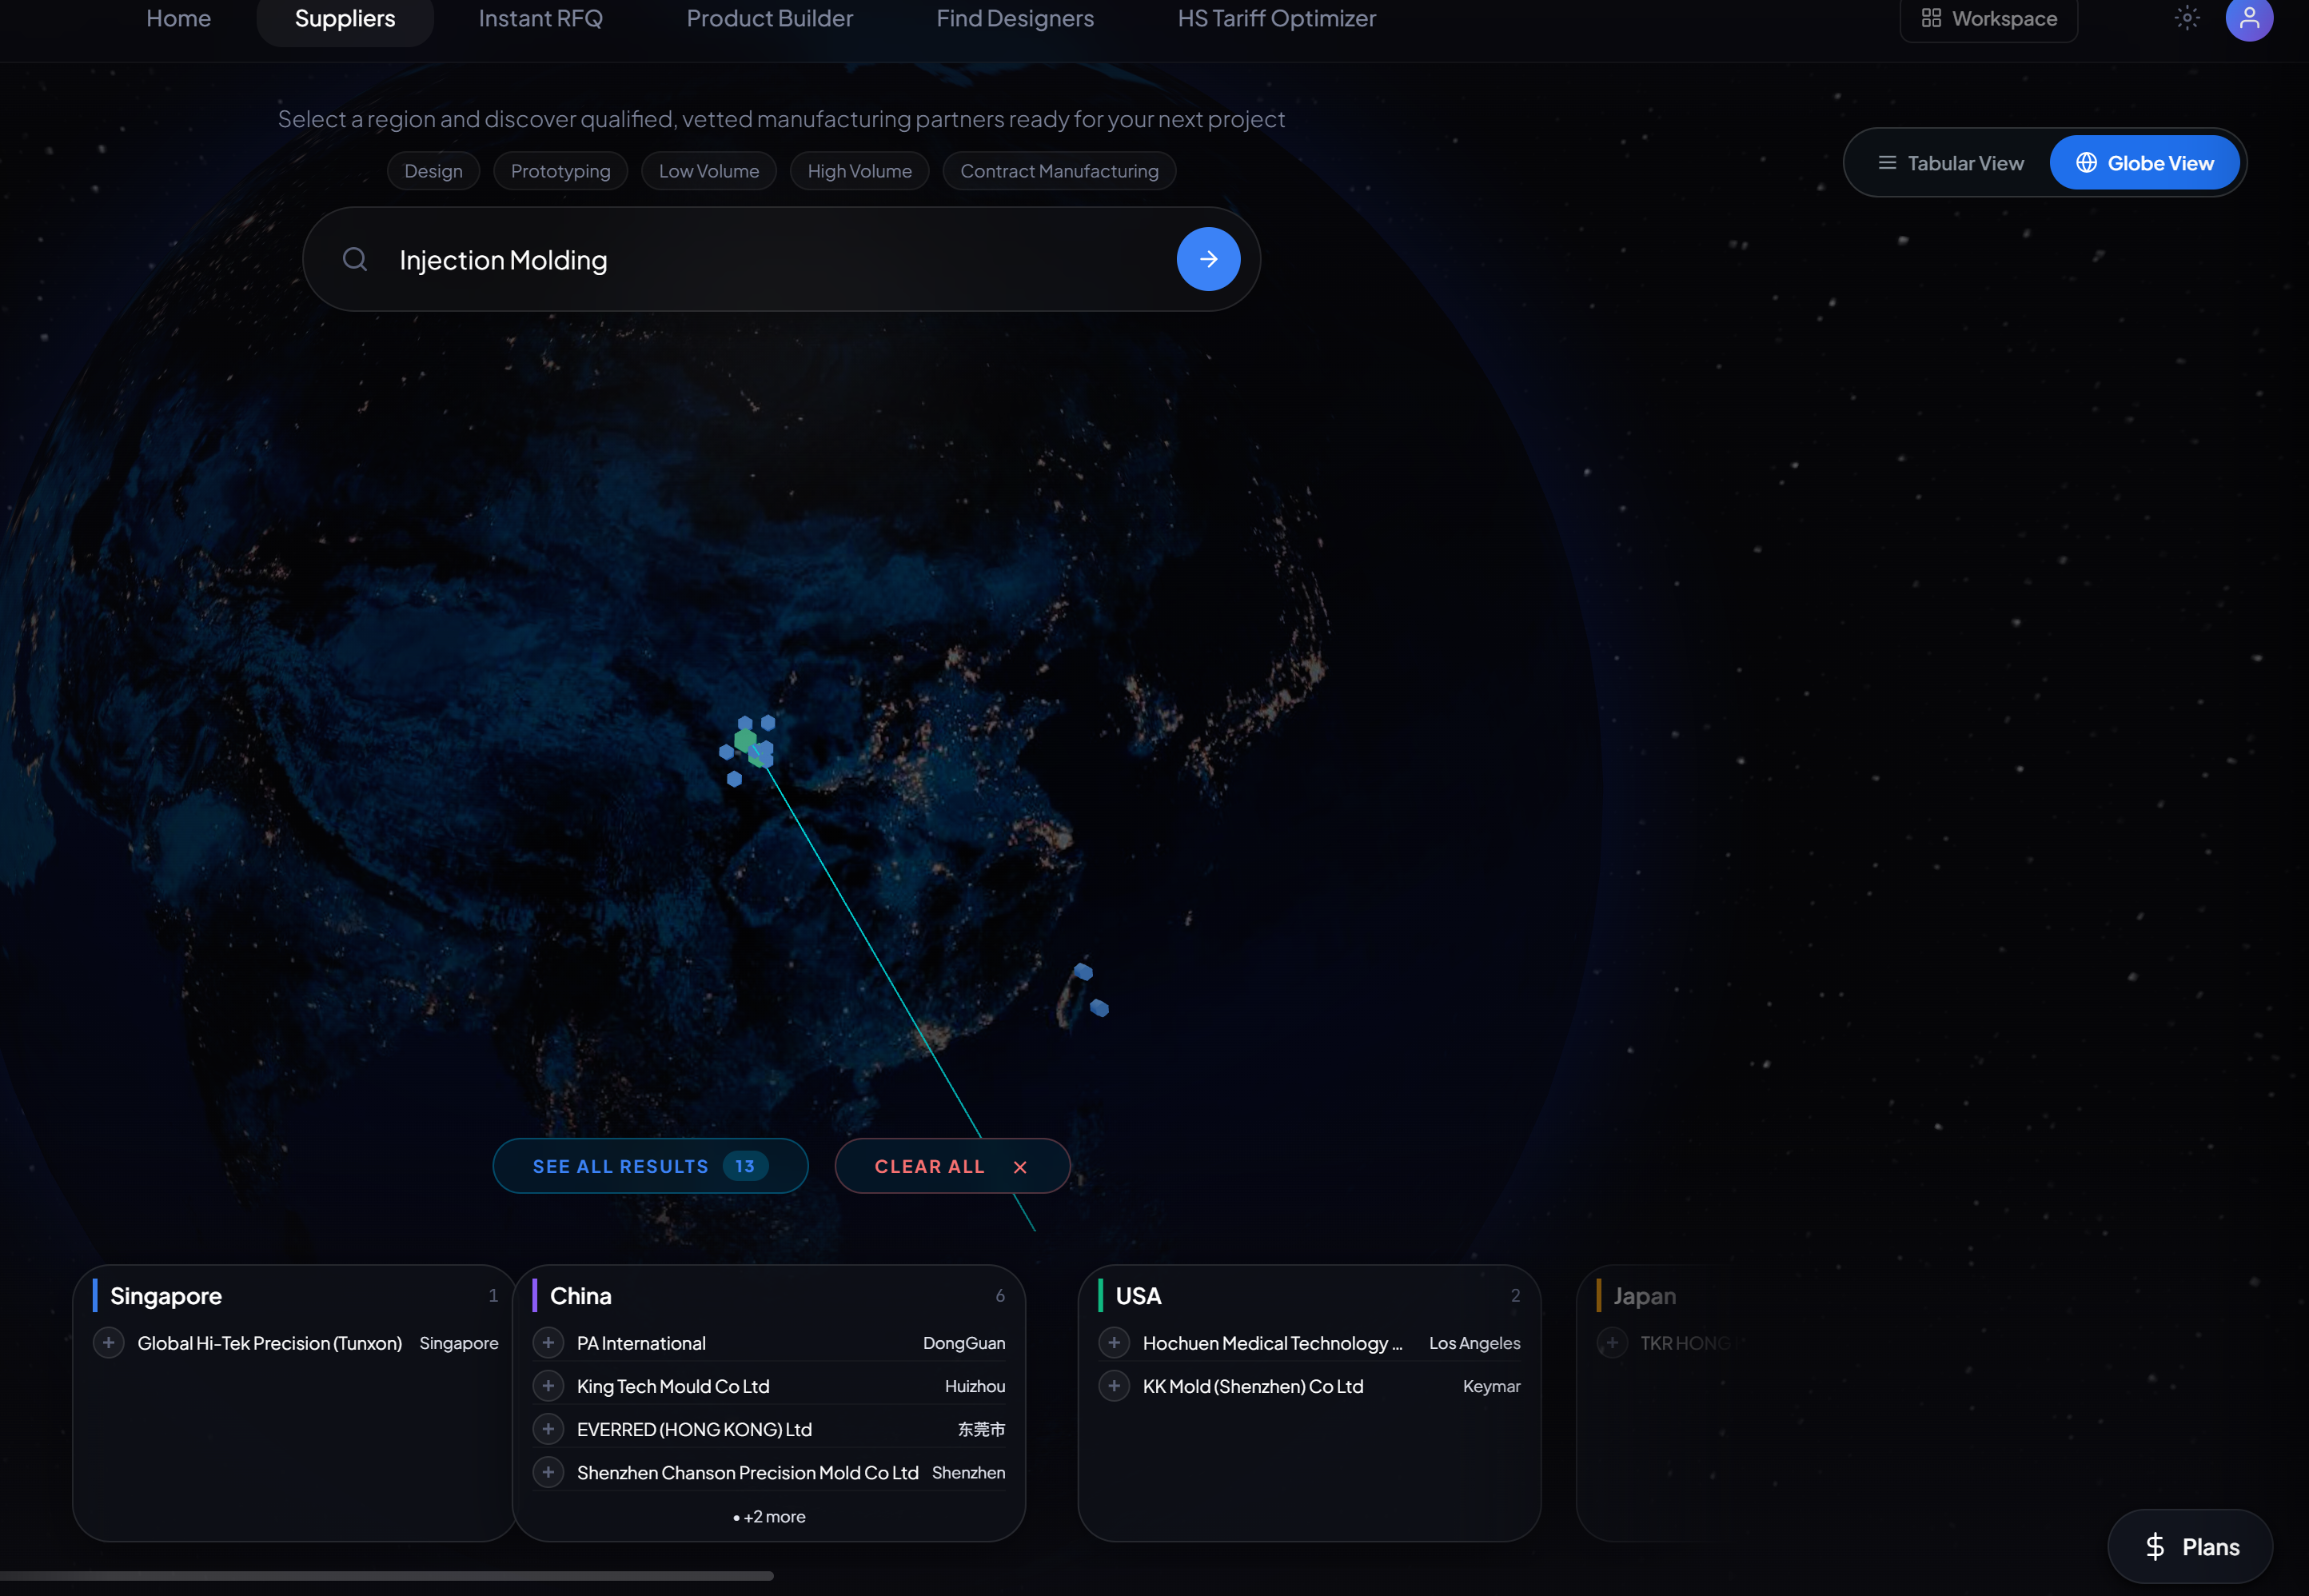Click the horizontal scrollbar at bottom
The height and width of the screenshot is (1596, 2309).
(386, 1576)
